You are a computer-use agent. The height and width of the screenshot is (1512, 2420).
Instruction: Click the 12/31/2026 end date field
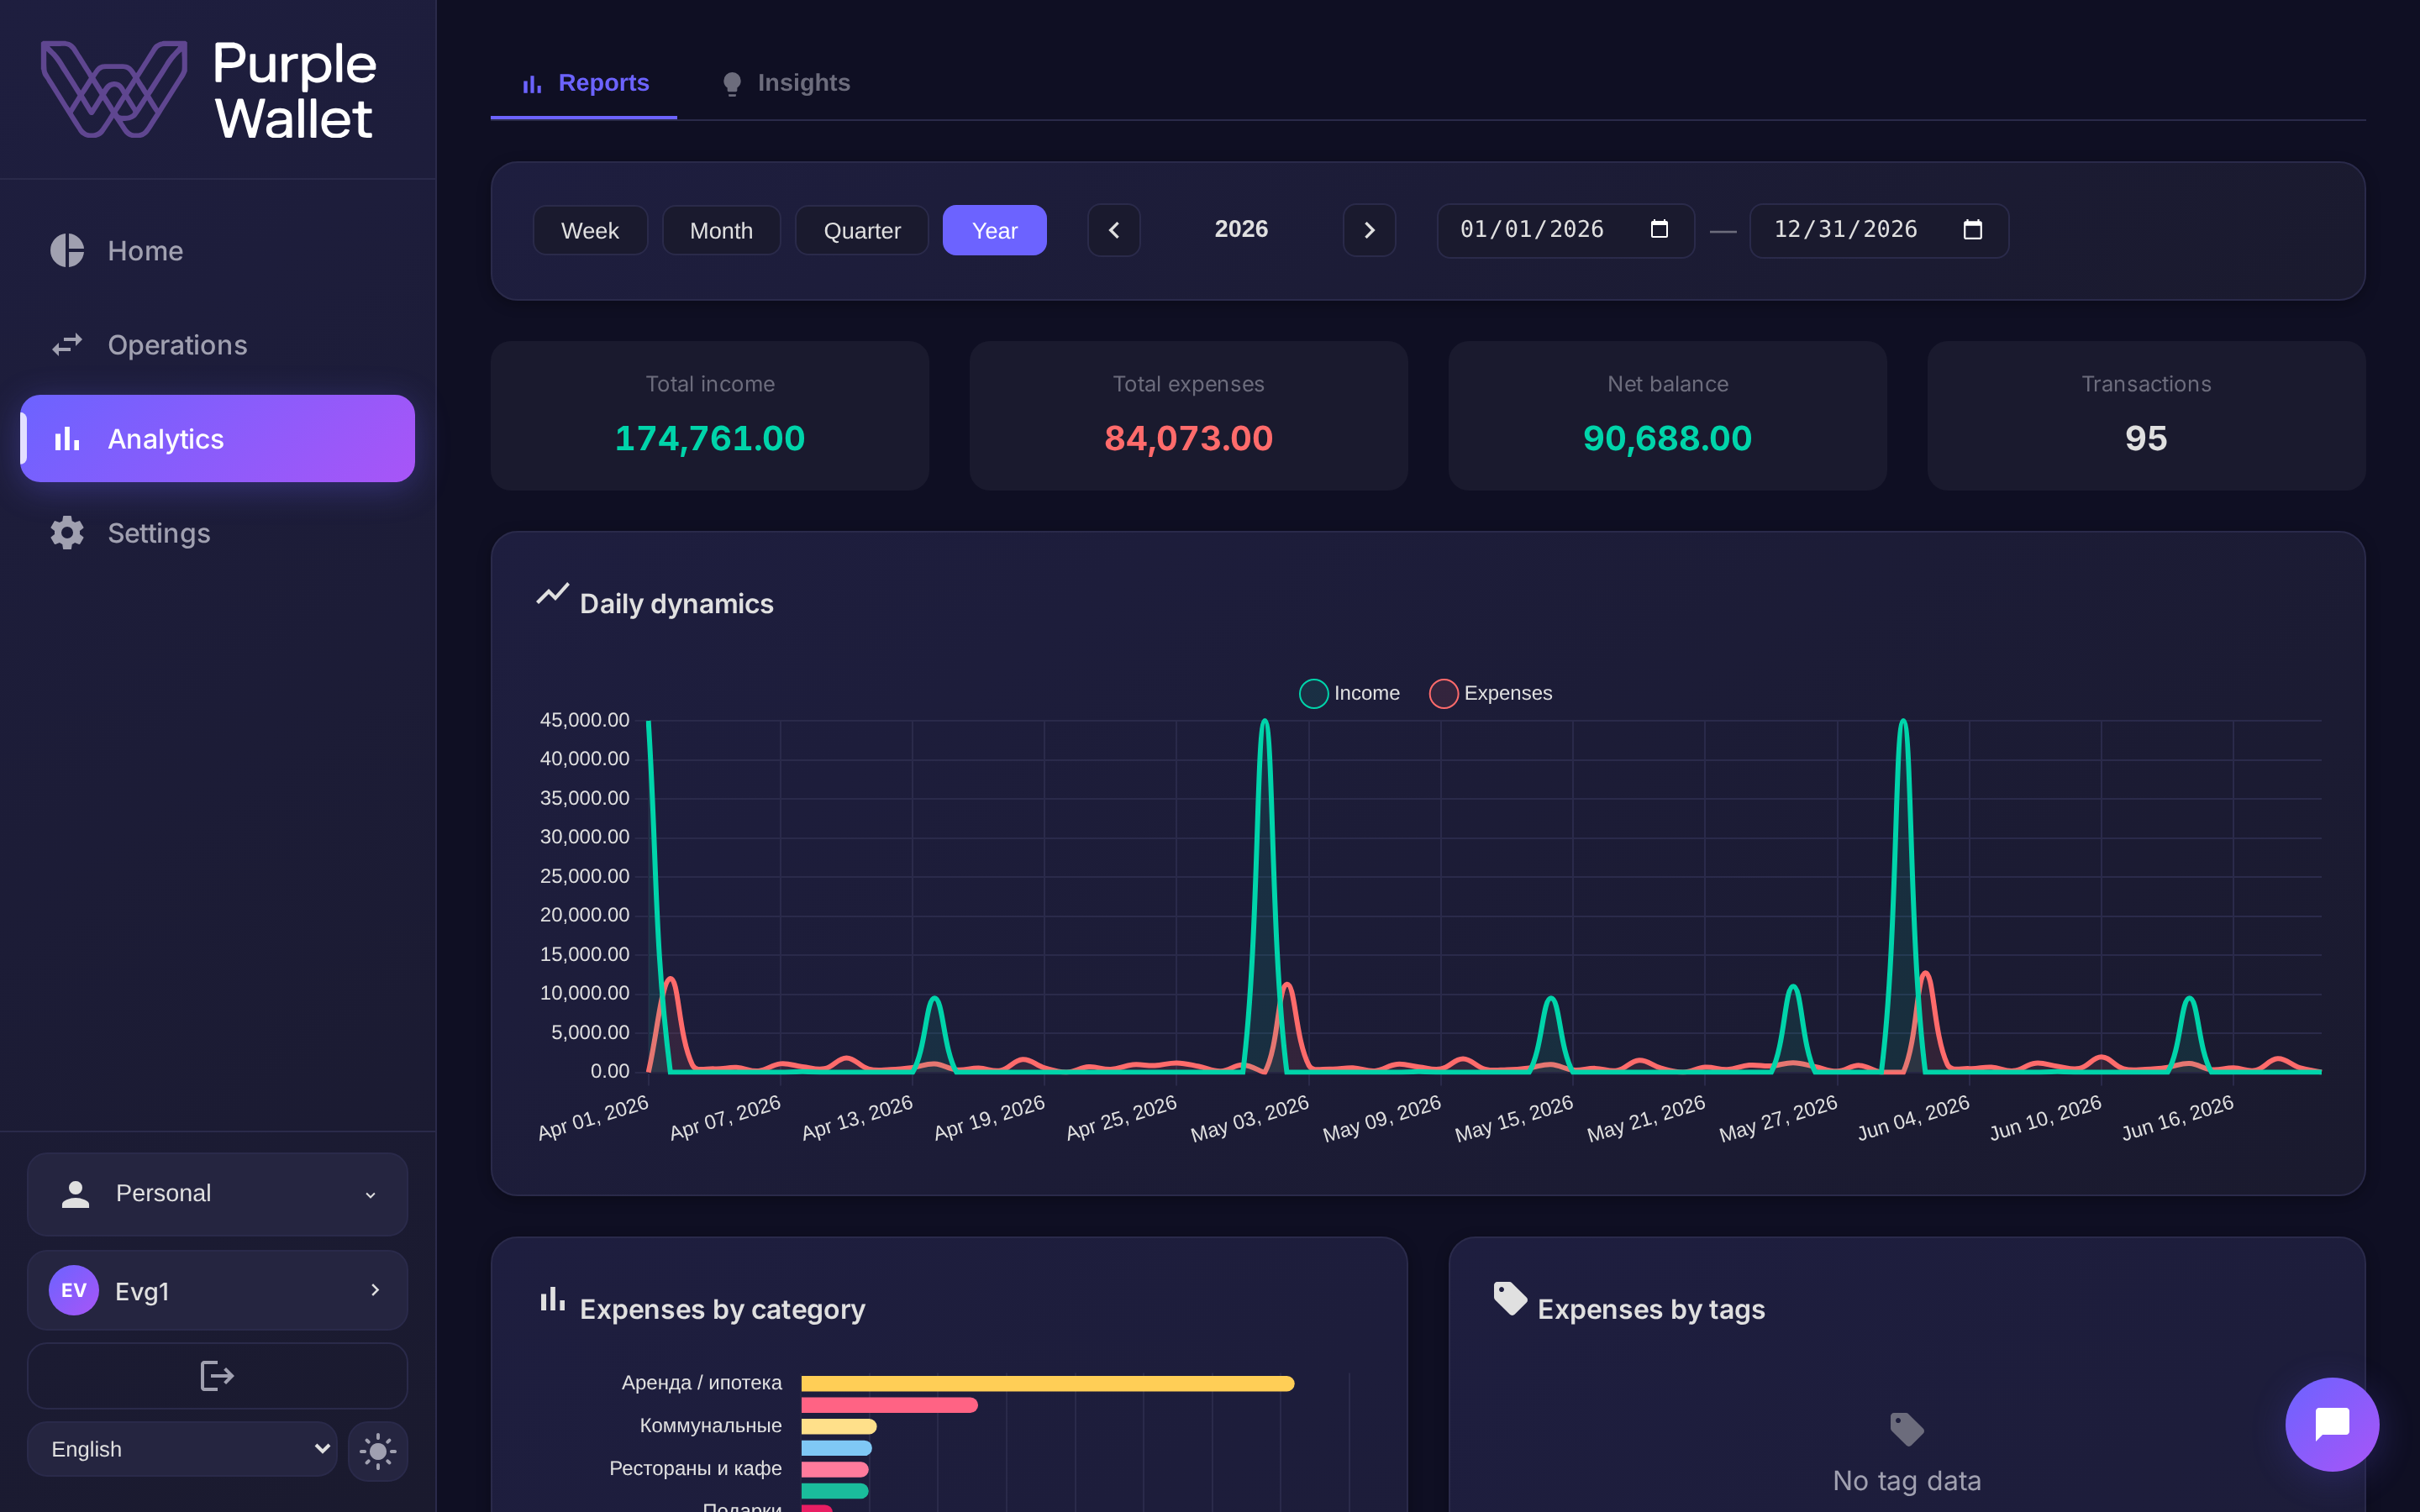pyautogui.click(x=1878, y=230)
